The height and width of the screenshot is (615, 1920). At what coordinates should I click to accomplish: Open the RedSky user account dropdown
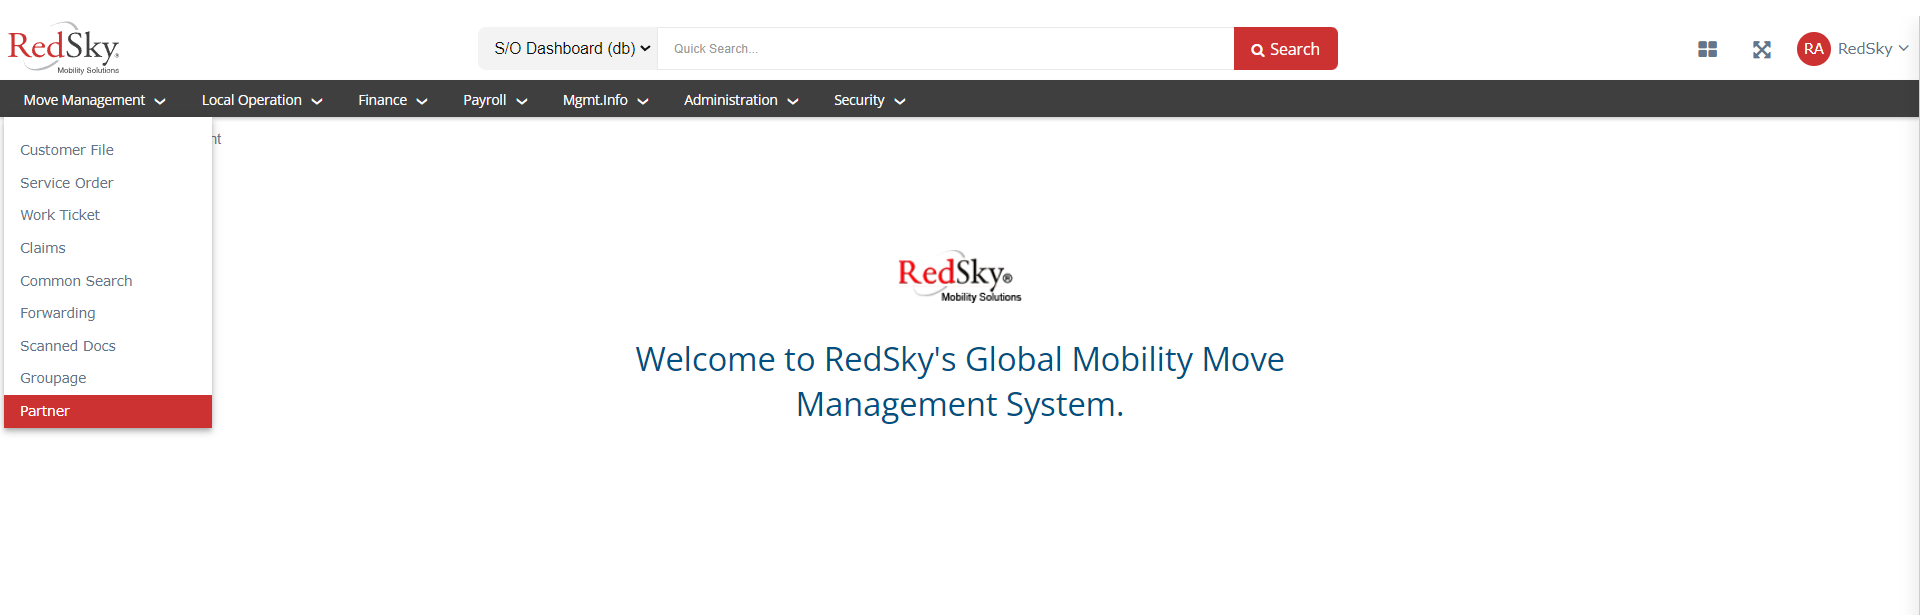tap(1873, 49)
